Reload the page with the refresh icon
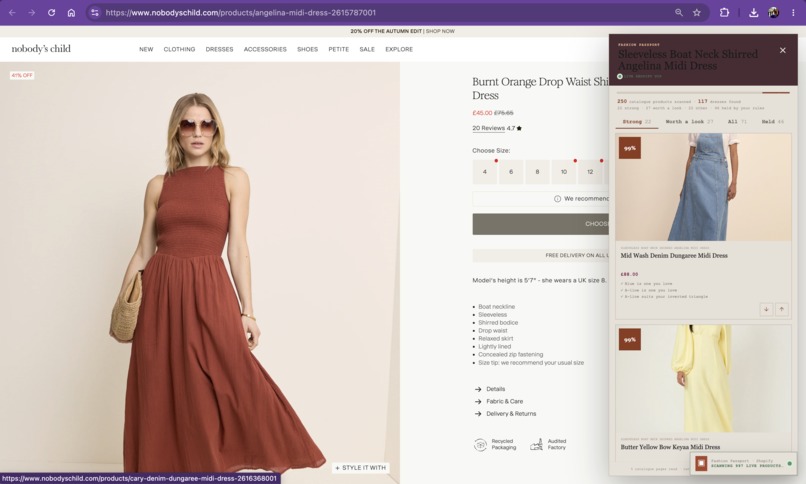 click(51, 13)
